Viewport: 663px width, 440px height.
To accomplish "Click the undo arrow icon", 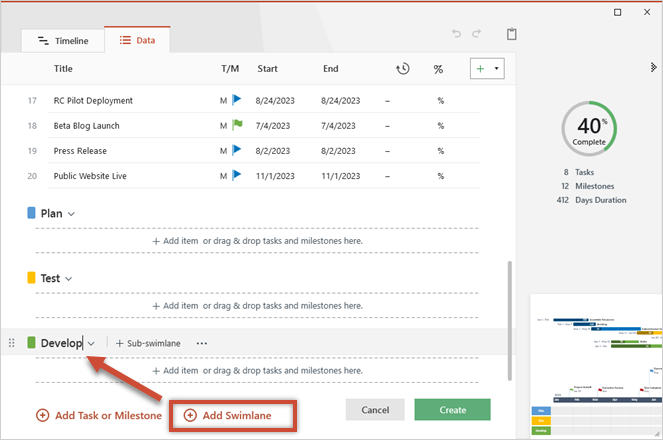I will [457, 34].
